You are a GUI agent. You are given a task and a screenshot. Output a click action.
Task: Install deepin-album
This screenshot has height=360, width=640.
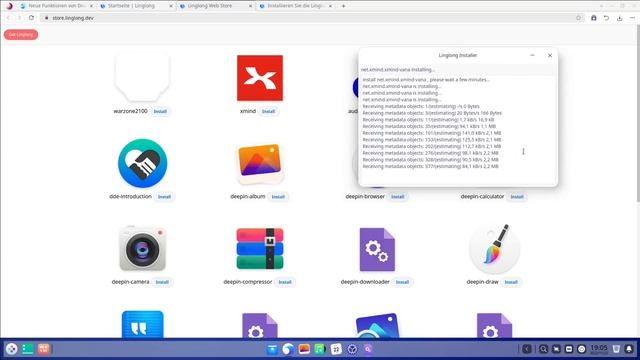click(278, 197)
